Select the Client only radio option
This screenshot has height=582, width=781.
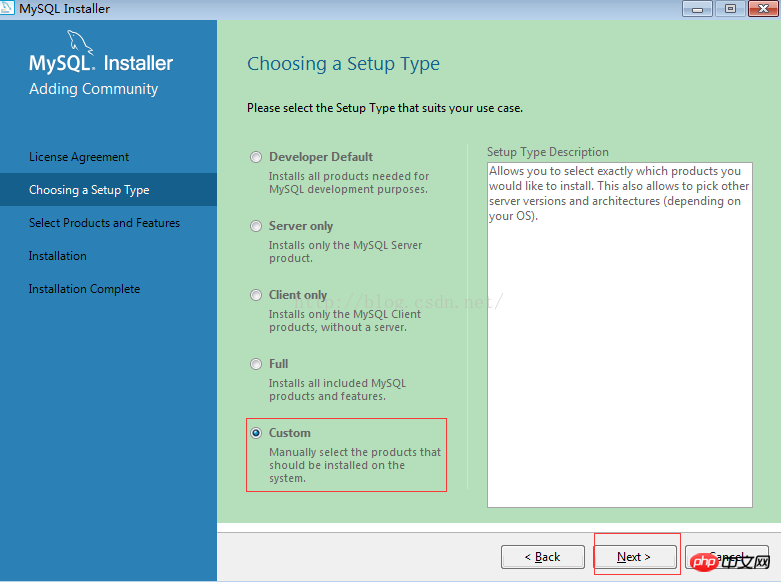click(256, 295)
